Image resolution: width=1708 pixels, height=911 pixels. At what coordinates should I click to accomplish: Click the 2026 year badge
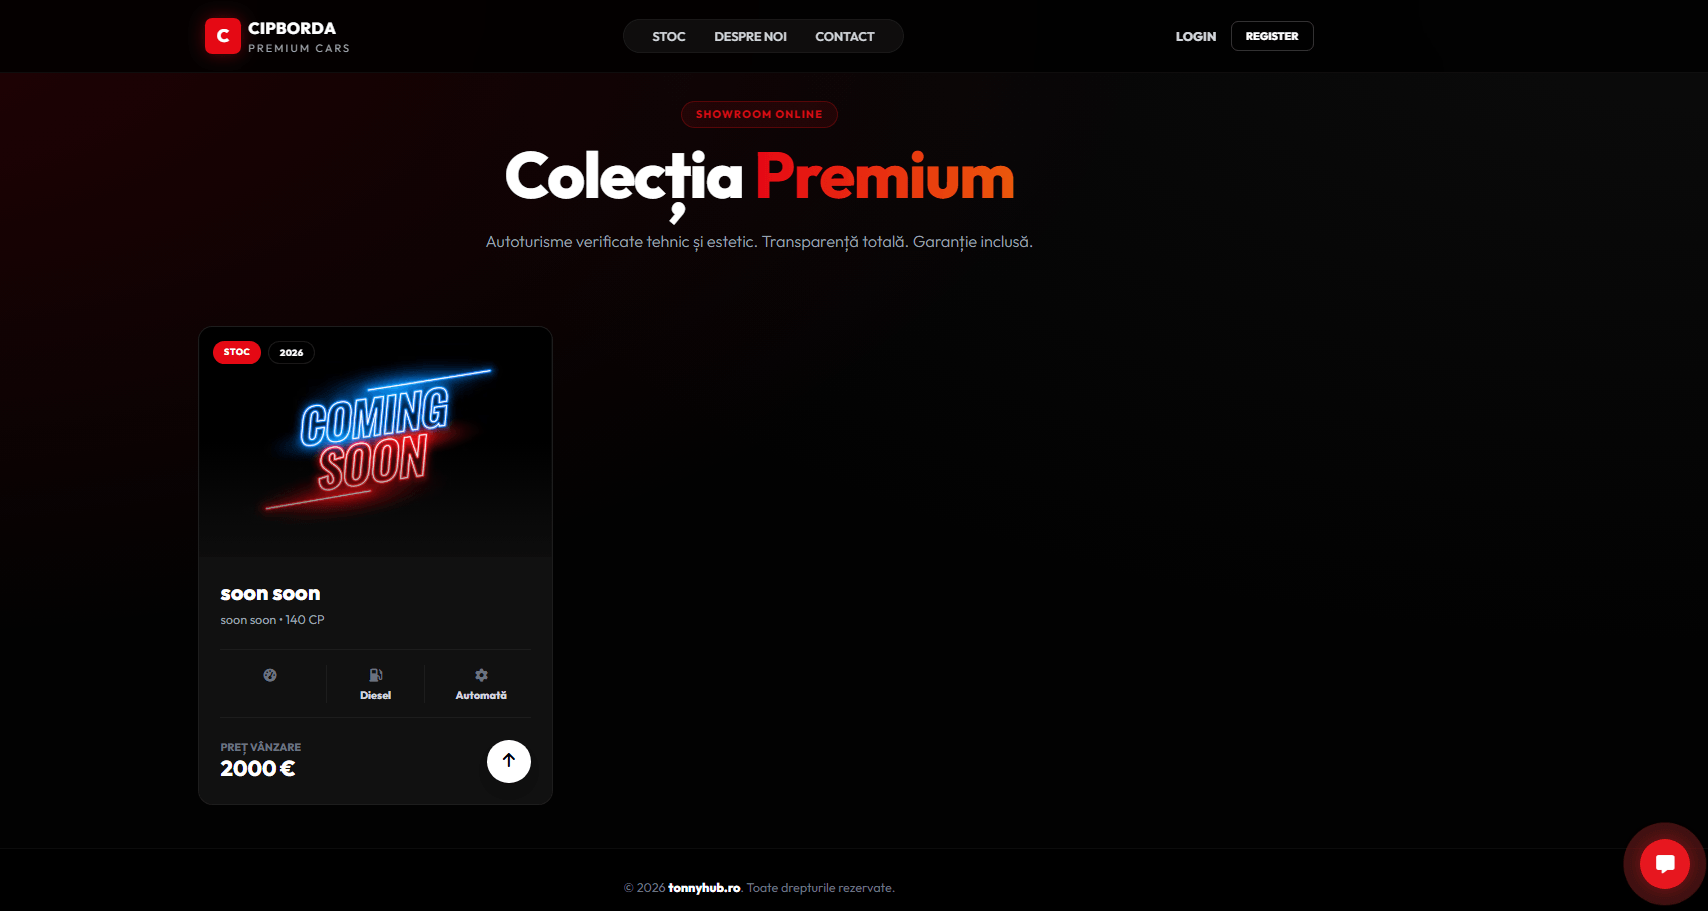(291, 352)
